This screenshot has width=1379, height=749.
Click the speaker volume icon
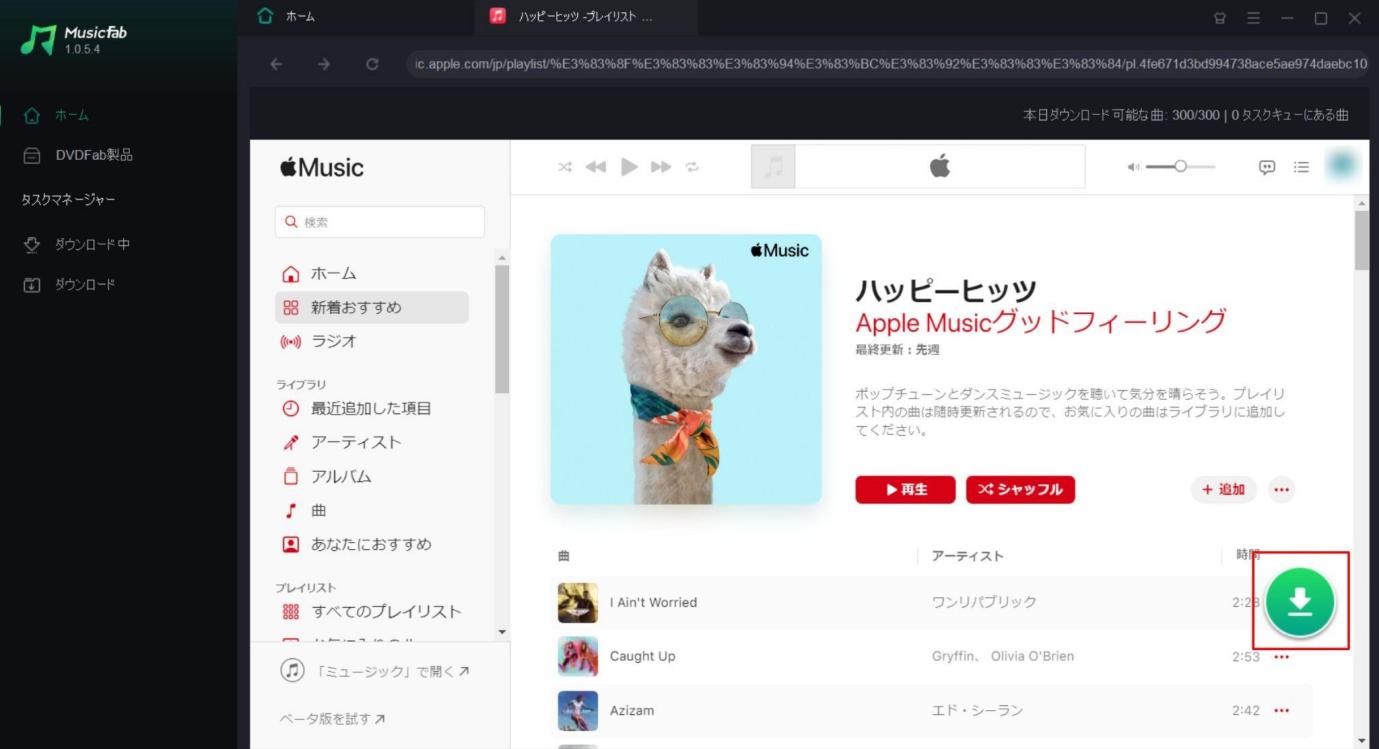pos(1133,167)
